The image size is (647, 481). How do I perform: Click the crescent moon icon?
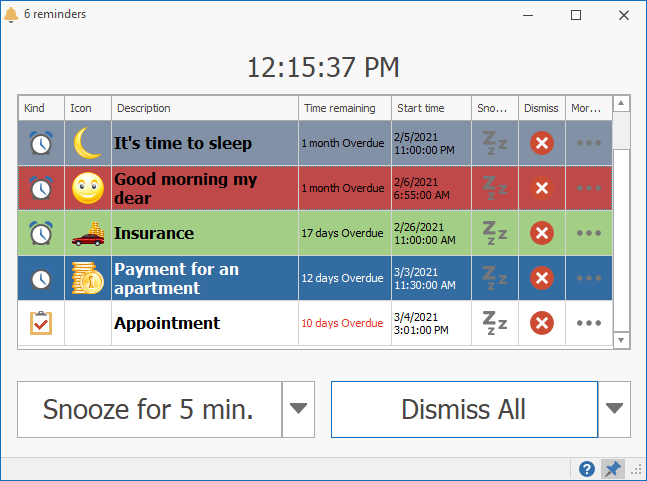87,143
